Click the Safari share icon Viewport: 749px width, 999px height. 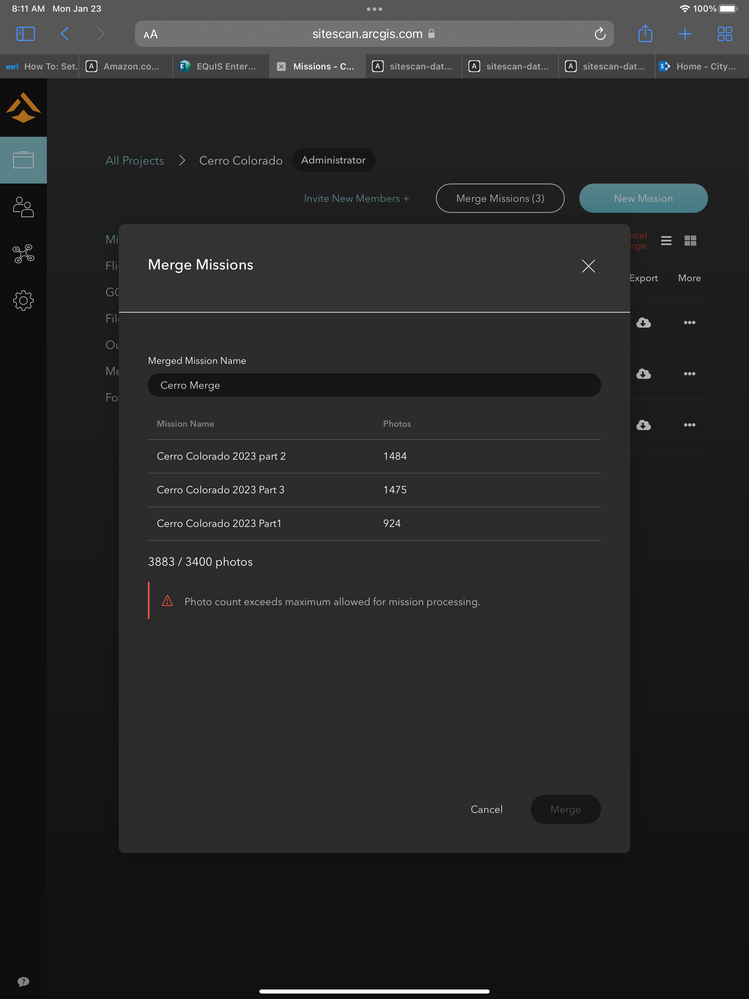tap(645, 34)
